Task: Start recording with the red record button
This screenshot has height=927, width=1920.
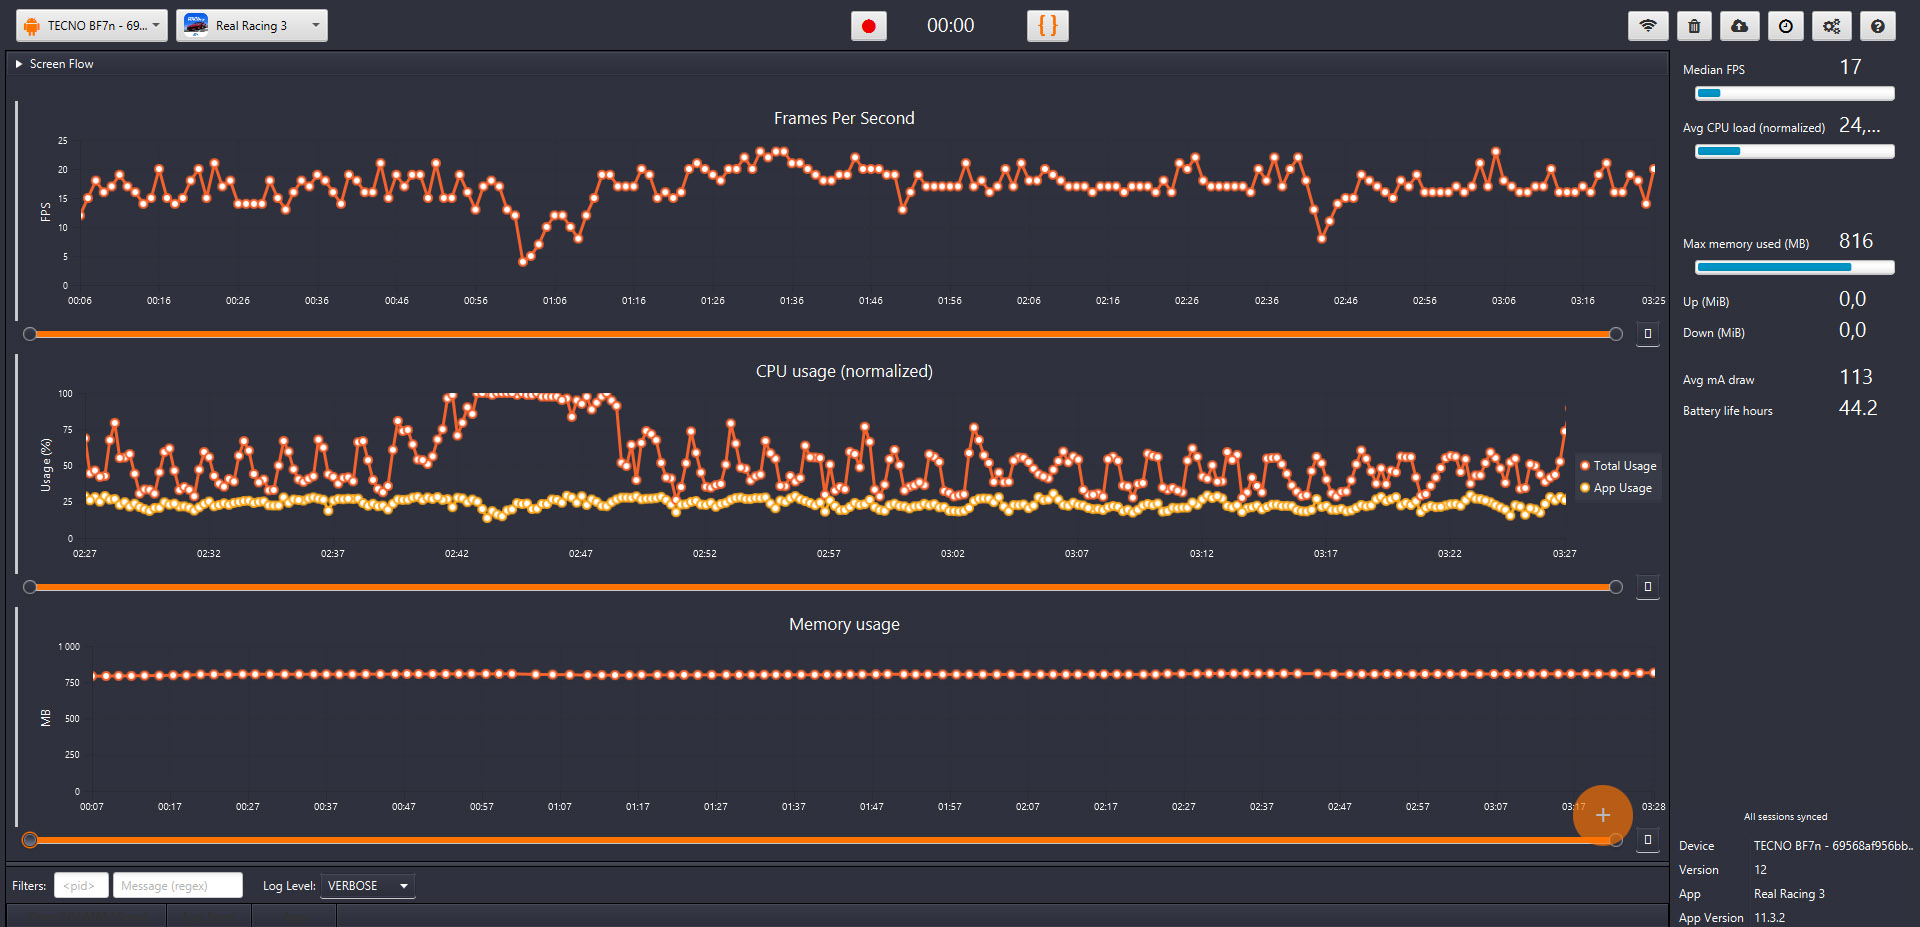Action: (869, 26)
